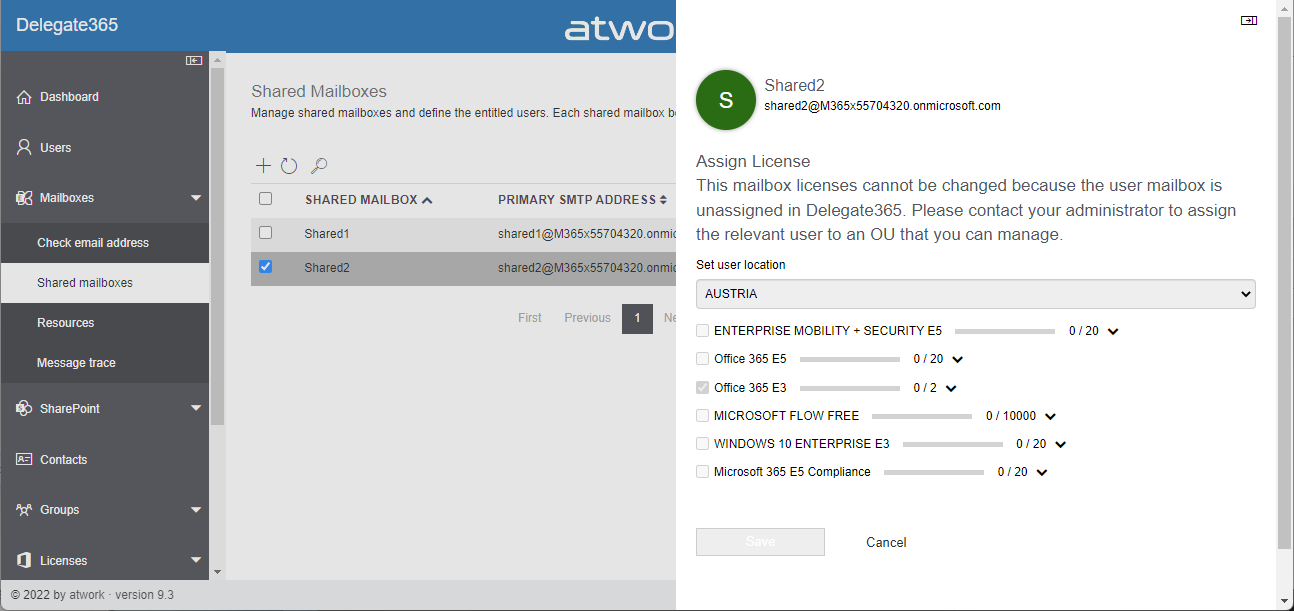This screenshot has width=1294, height=611.
Task: Go to Previous page in pagination
Action: (587, 318)
